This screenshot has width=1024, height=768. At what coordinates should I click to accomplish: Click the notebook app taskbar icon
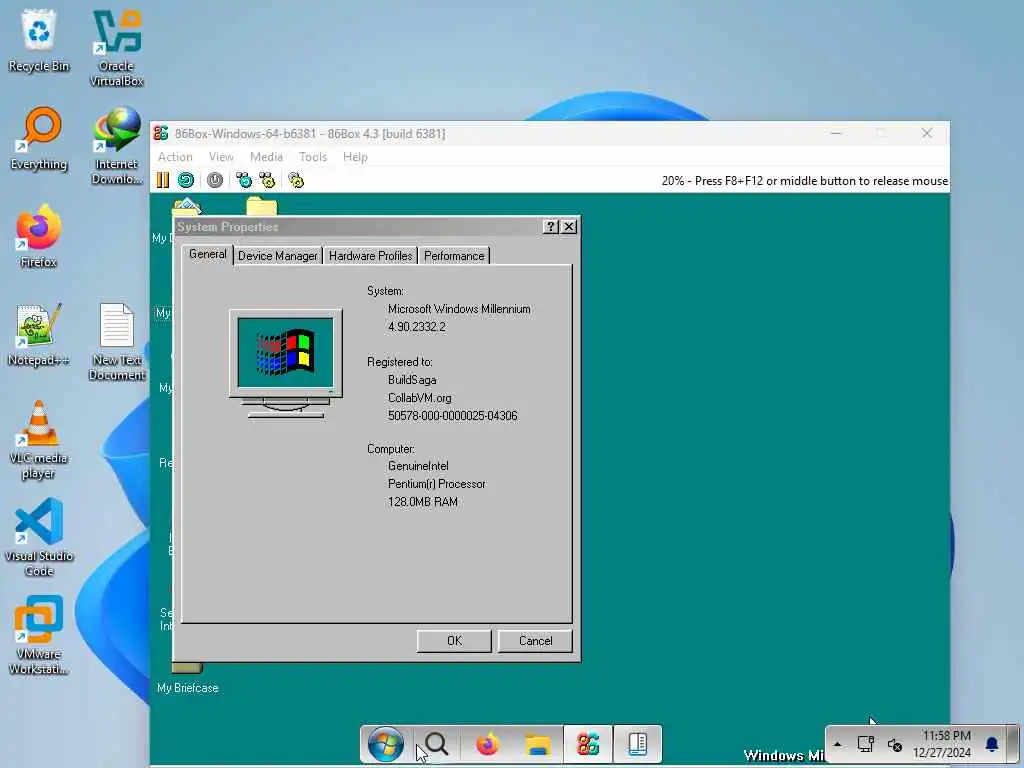point(637,744)
